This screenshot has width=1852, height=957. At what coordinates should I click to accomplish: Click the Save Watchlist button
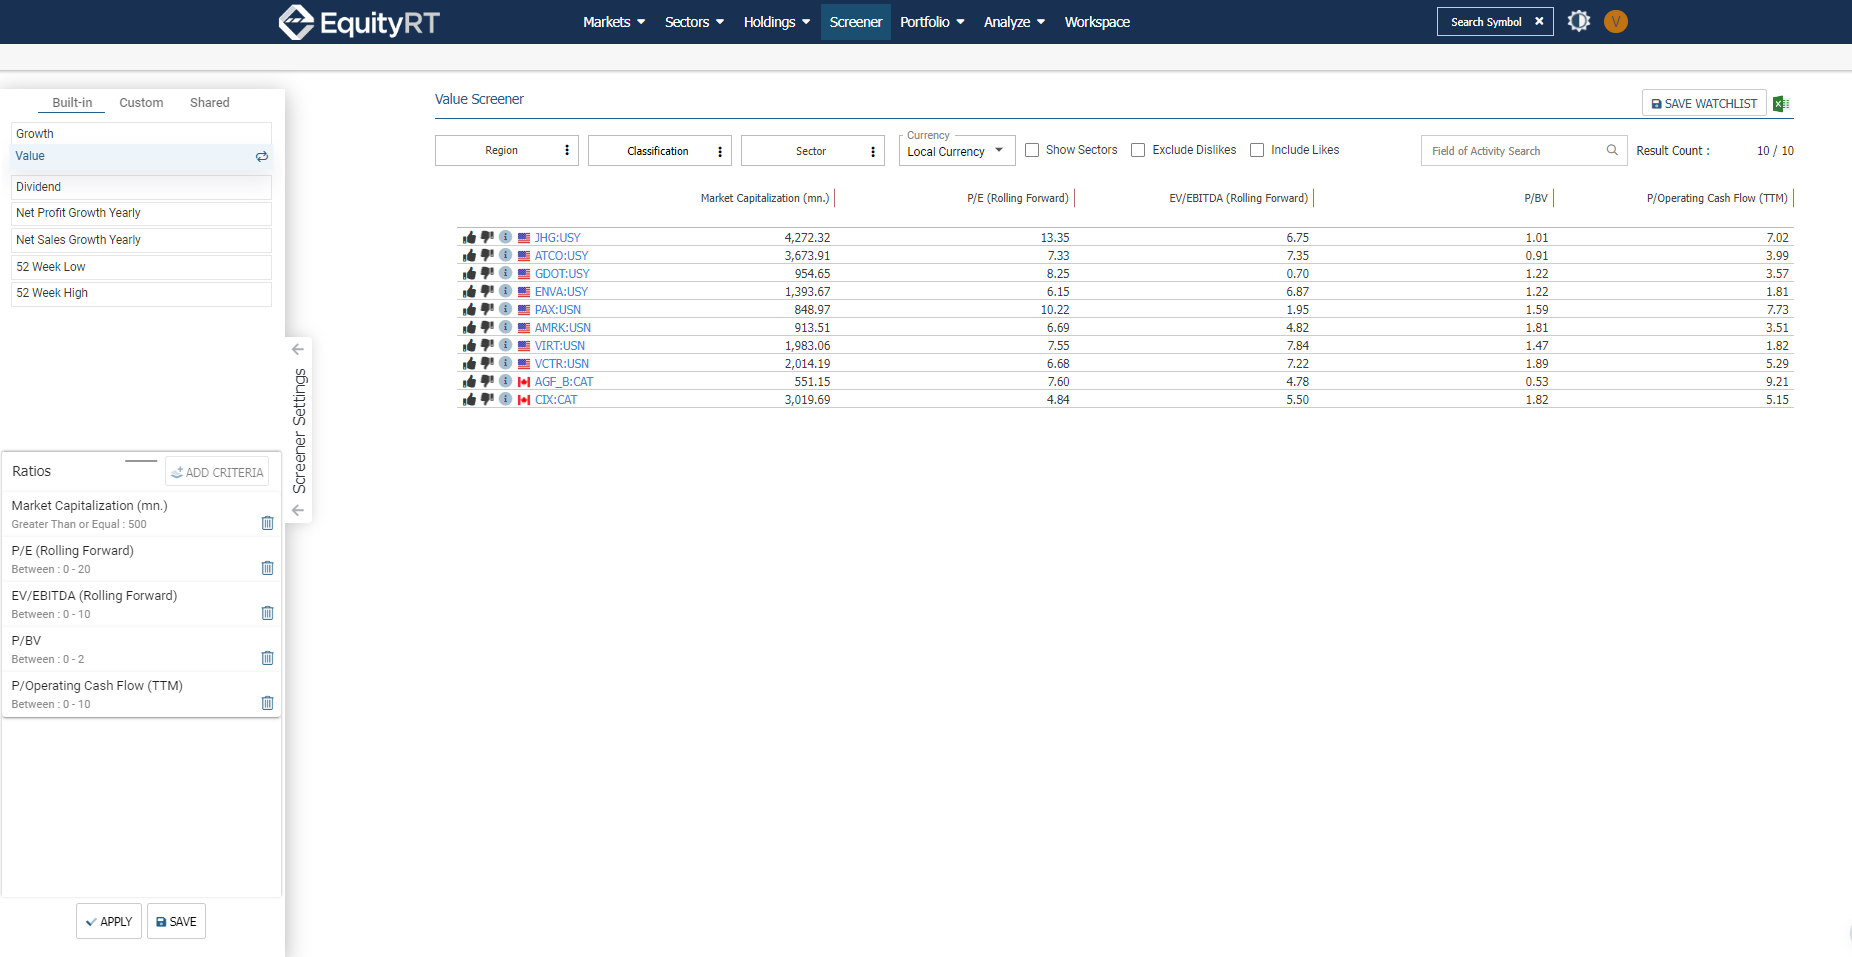tap(1704, 104)
